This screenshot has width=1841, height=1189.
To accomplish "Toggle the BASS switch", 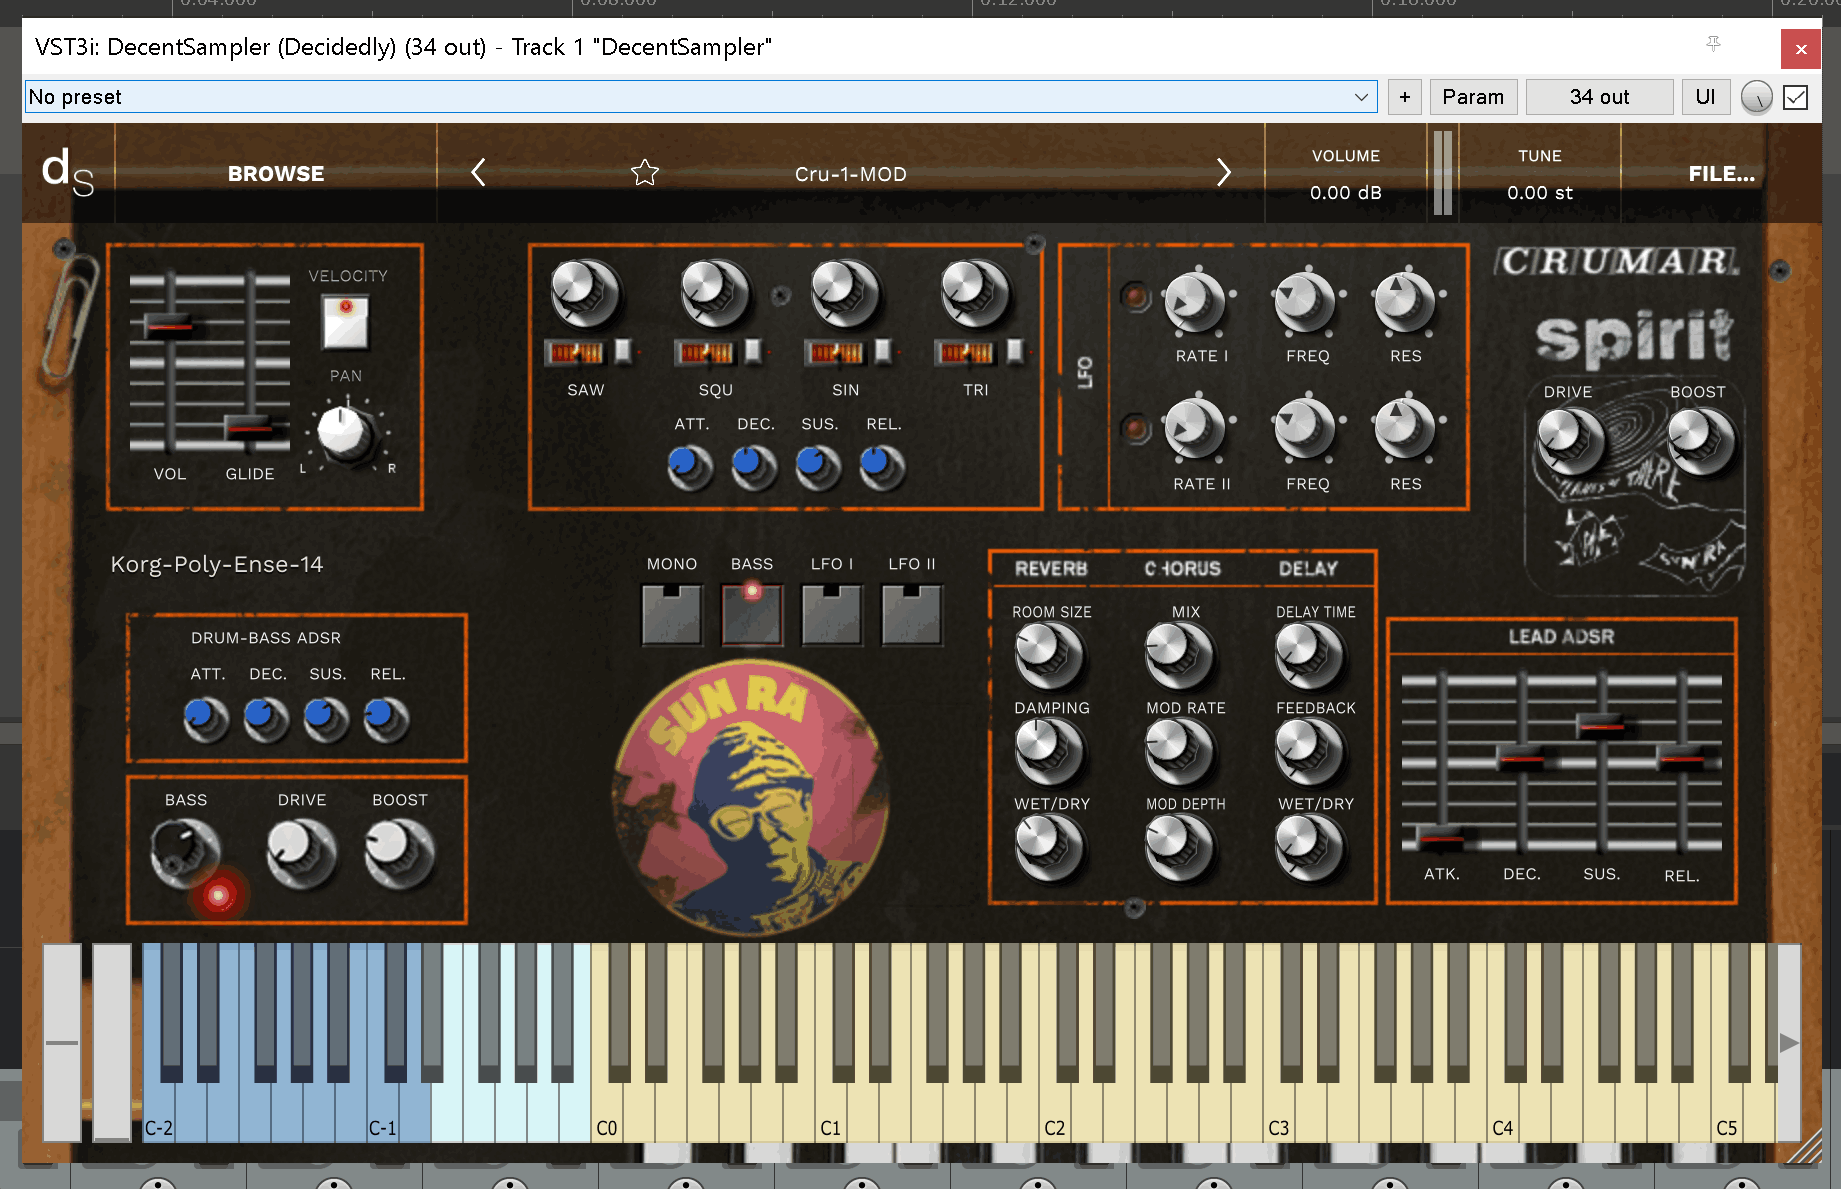I will click(x=752, y=615).
